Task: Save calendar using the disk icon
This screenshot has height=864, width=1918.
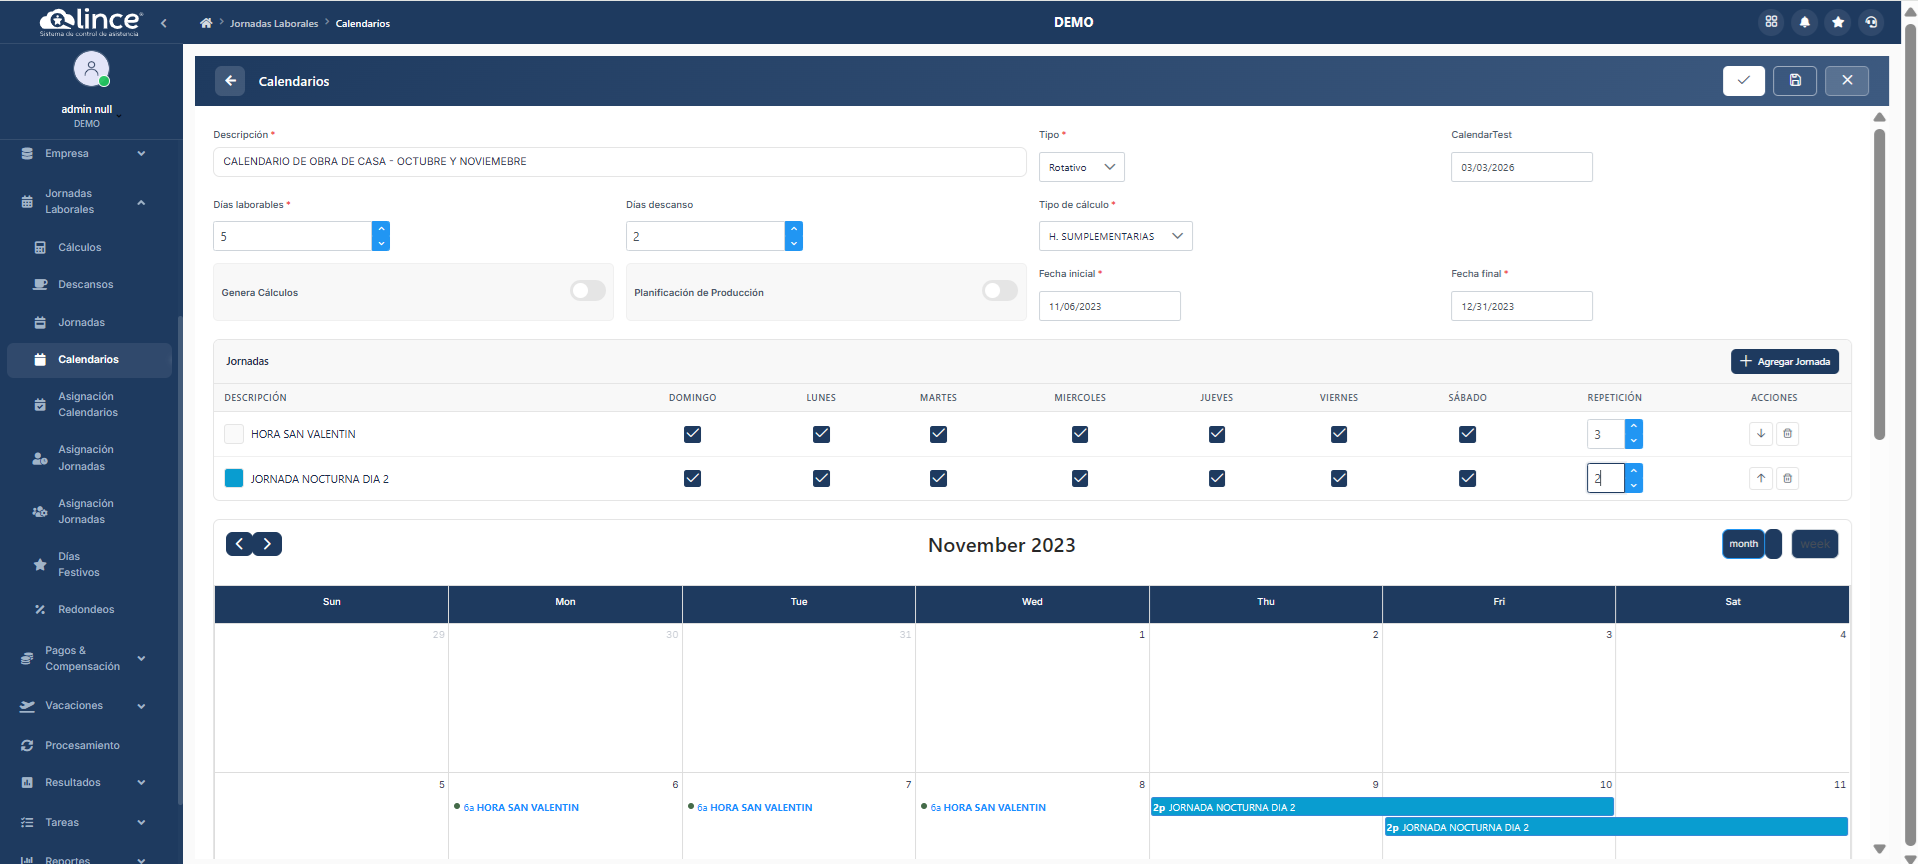Action: point(1795,81)
